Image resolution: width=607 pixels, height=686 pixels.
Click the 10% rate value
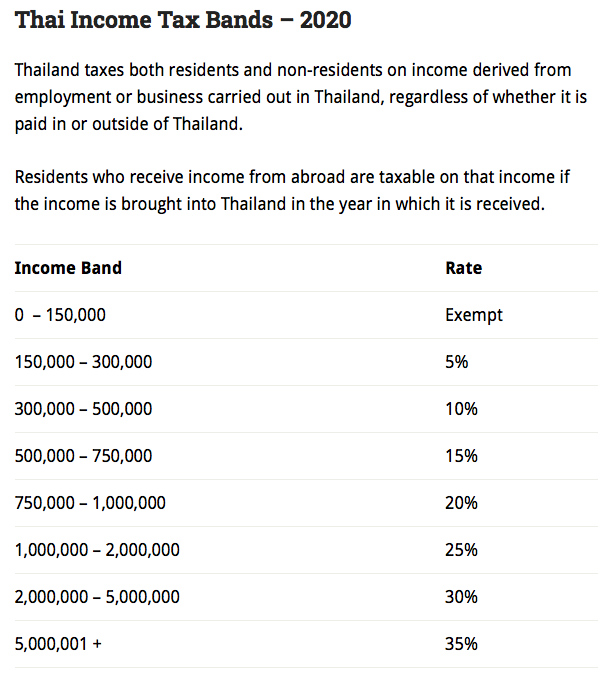(461, 409)
